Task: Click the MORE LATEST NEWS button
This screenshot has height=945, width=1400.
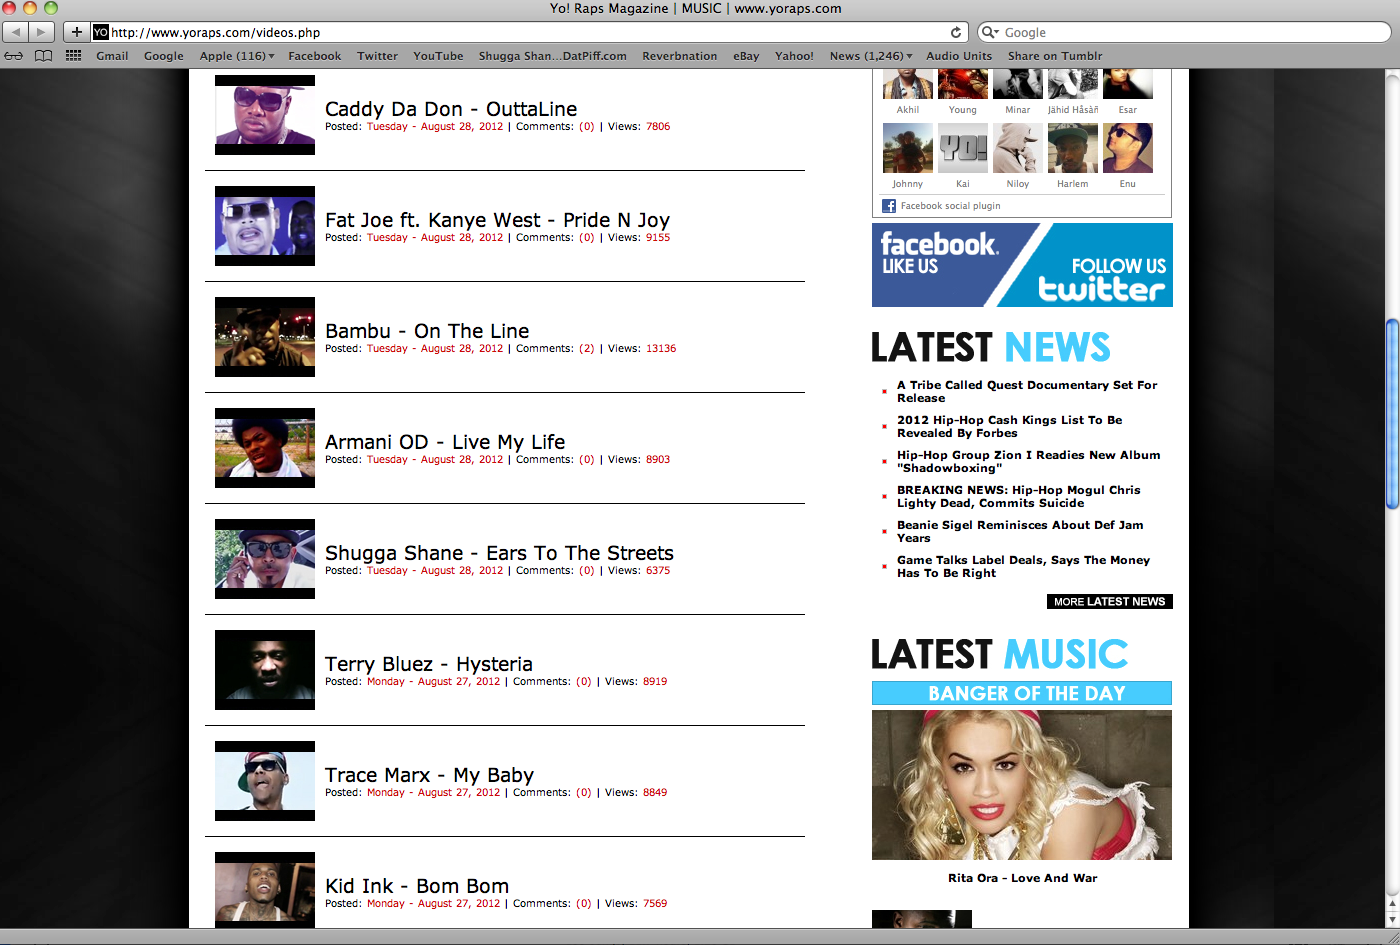Action: [x=1109, y=601]
